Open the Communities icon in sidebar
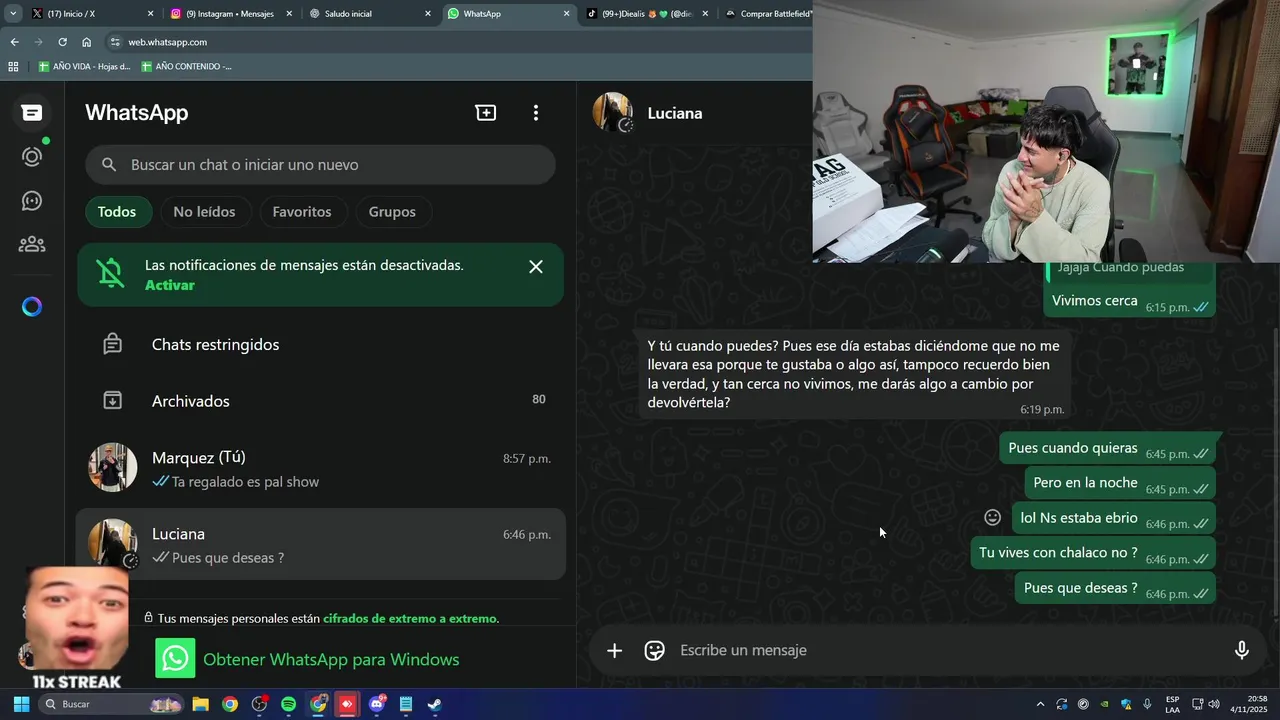The image size is (1280, 720). [32, 244]
